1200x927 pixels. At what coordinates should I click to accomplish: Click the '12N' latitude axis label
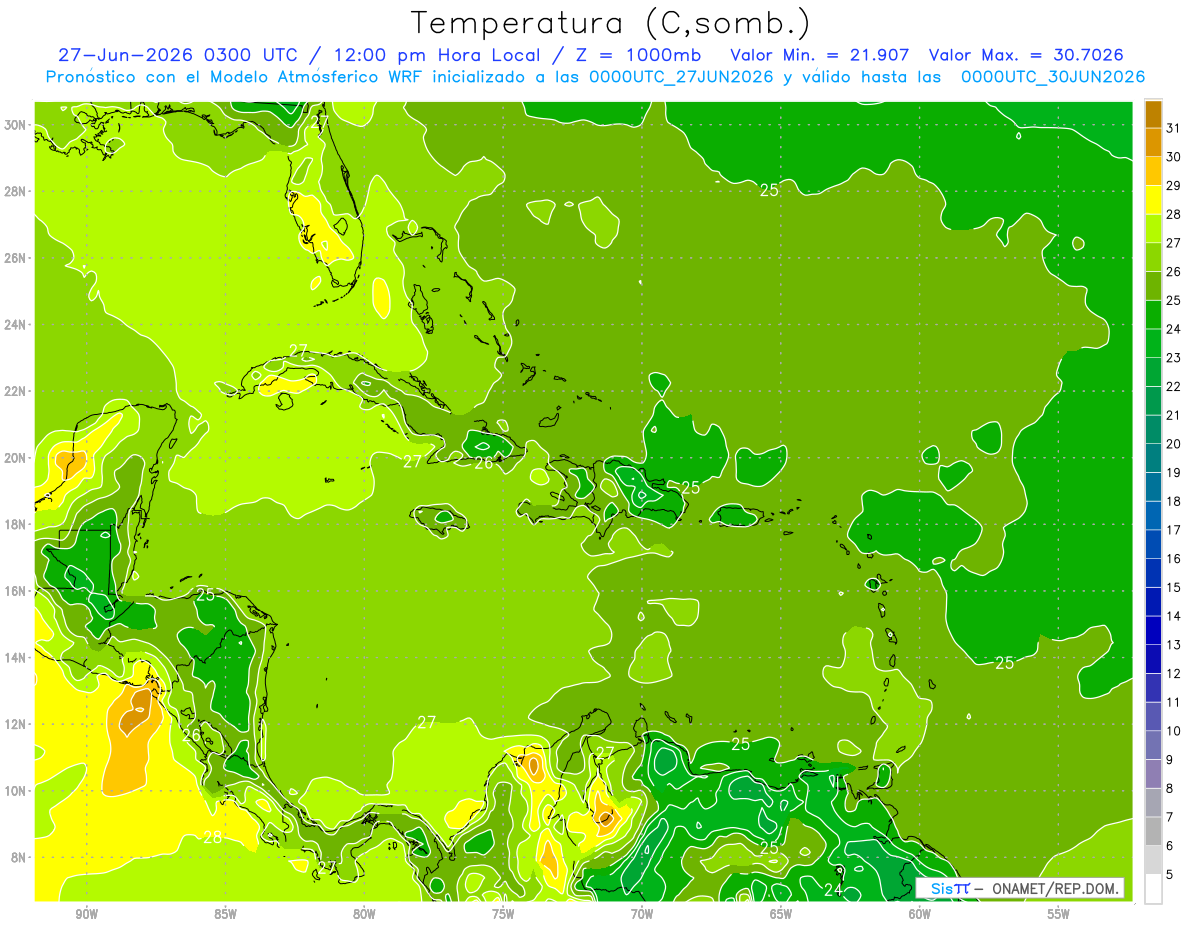click(x=17, y=724)
